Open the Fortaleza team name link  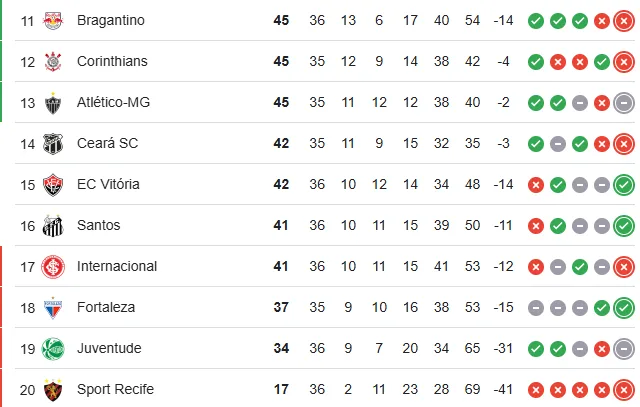106,307
